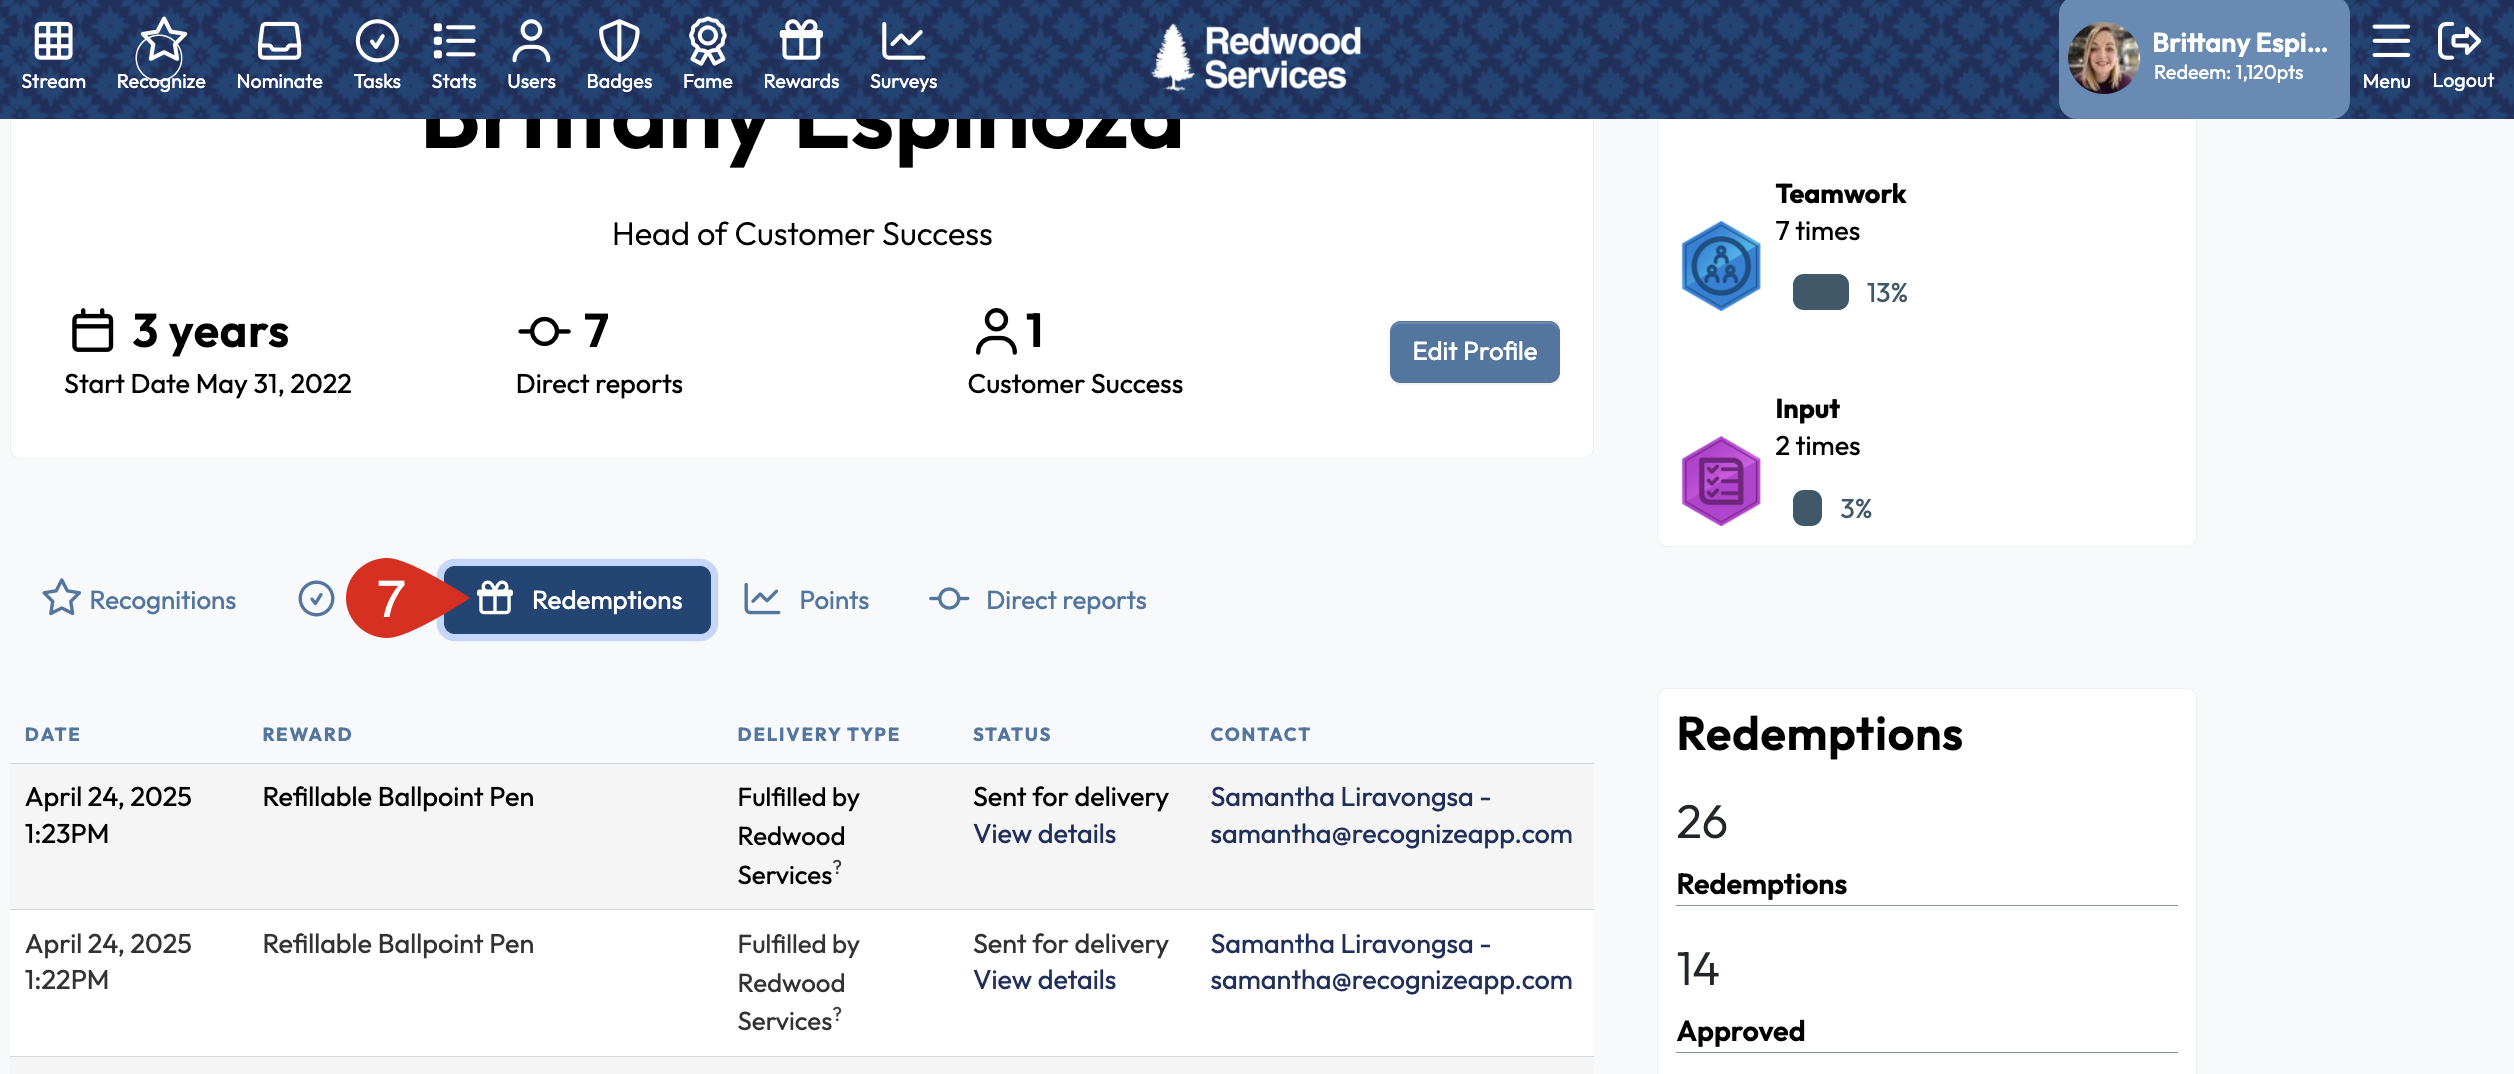Switch to the Points tab

[x=806, y=600]
